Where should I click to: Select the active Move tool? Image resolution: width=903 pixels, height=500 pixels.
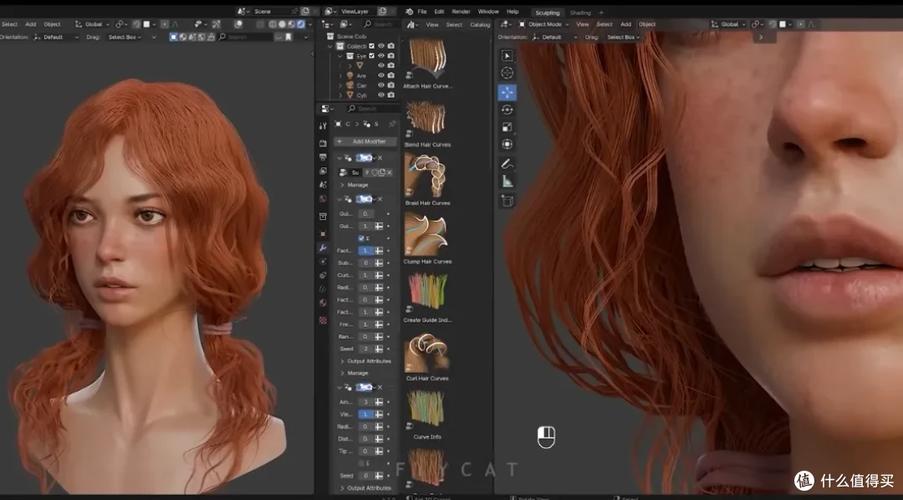click(507, 92)
